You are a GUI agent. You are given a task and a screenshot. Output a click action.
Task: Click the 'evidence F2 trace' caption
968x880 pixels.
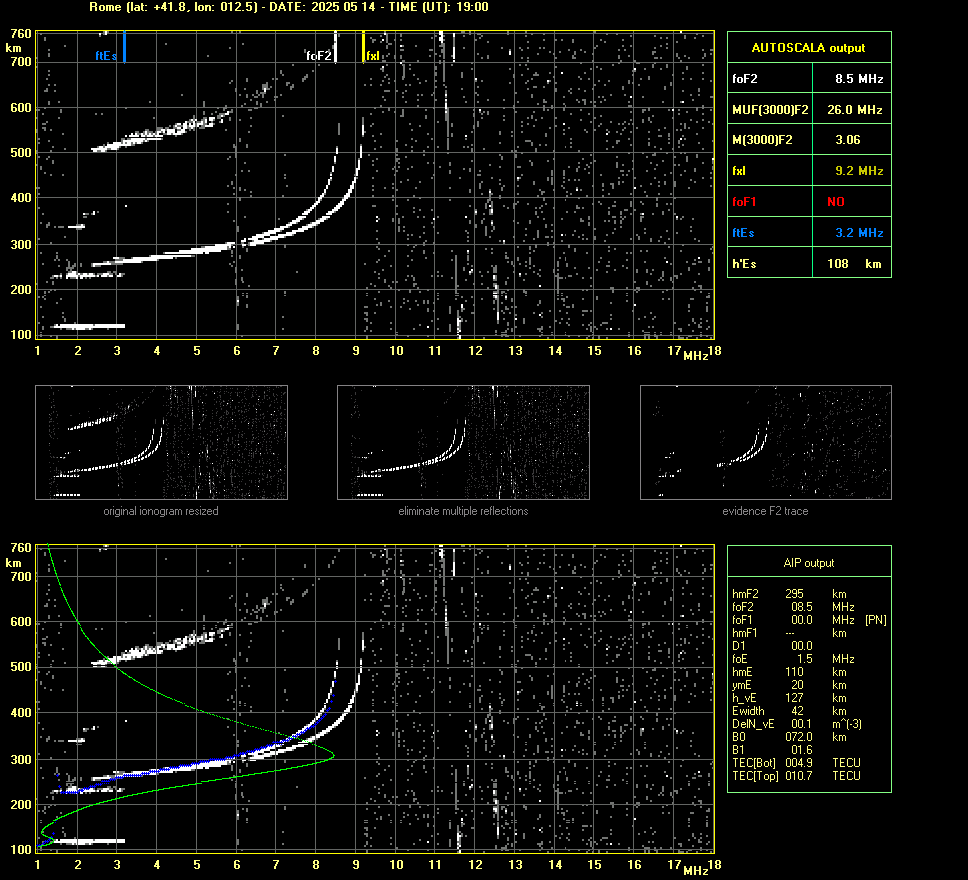point(766,511)
